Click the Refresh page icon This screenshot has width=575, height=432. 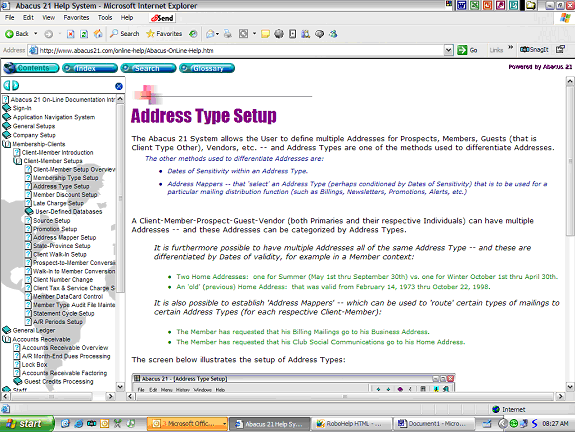click(84, 34)
